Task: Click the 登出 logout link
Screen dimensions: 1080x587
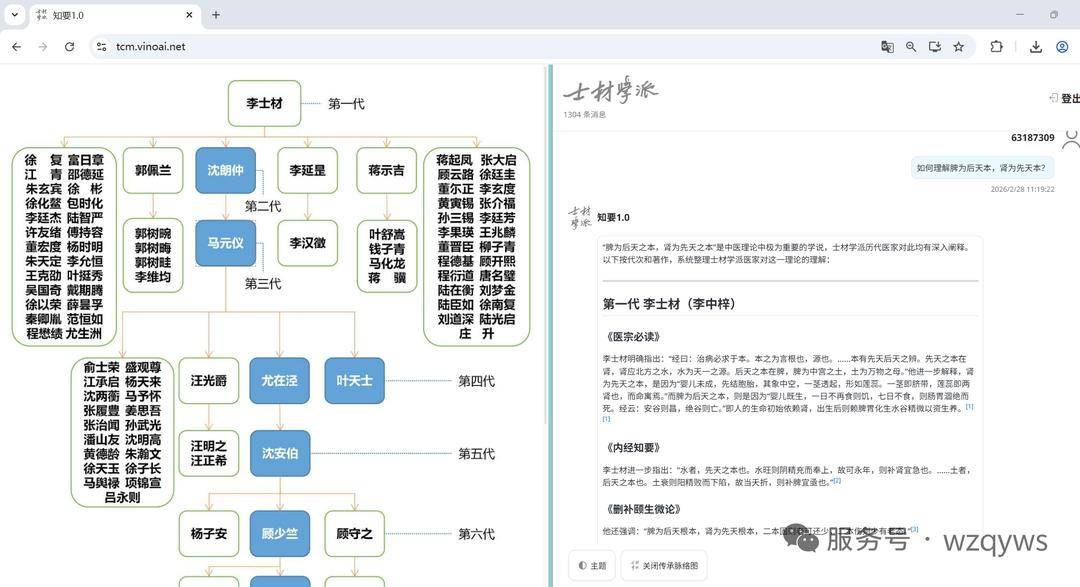Action: click(1064, 98)
